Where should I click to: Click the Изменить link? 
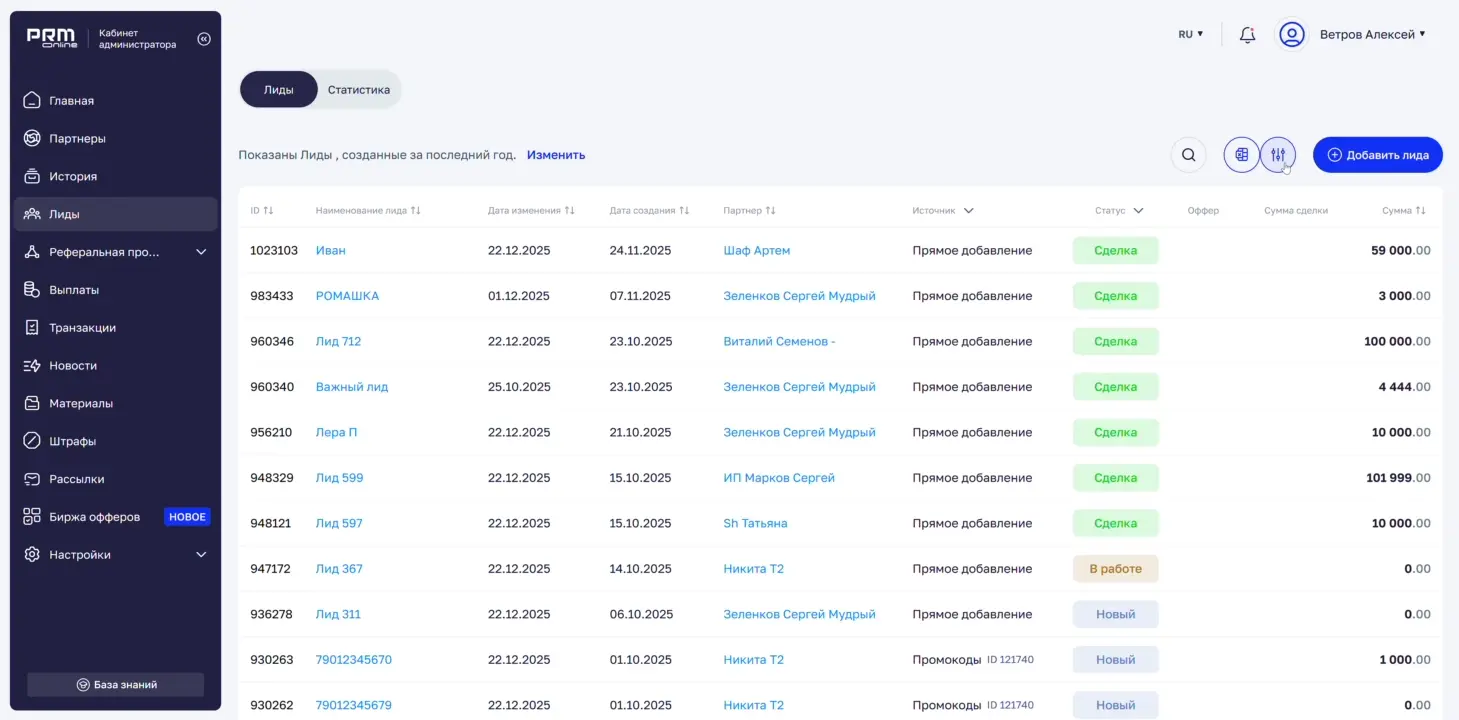556,155
